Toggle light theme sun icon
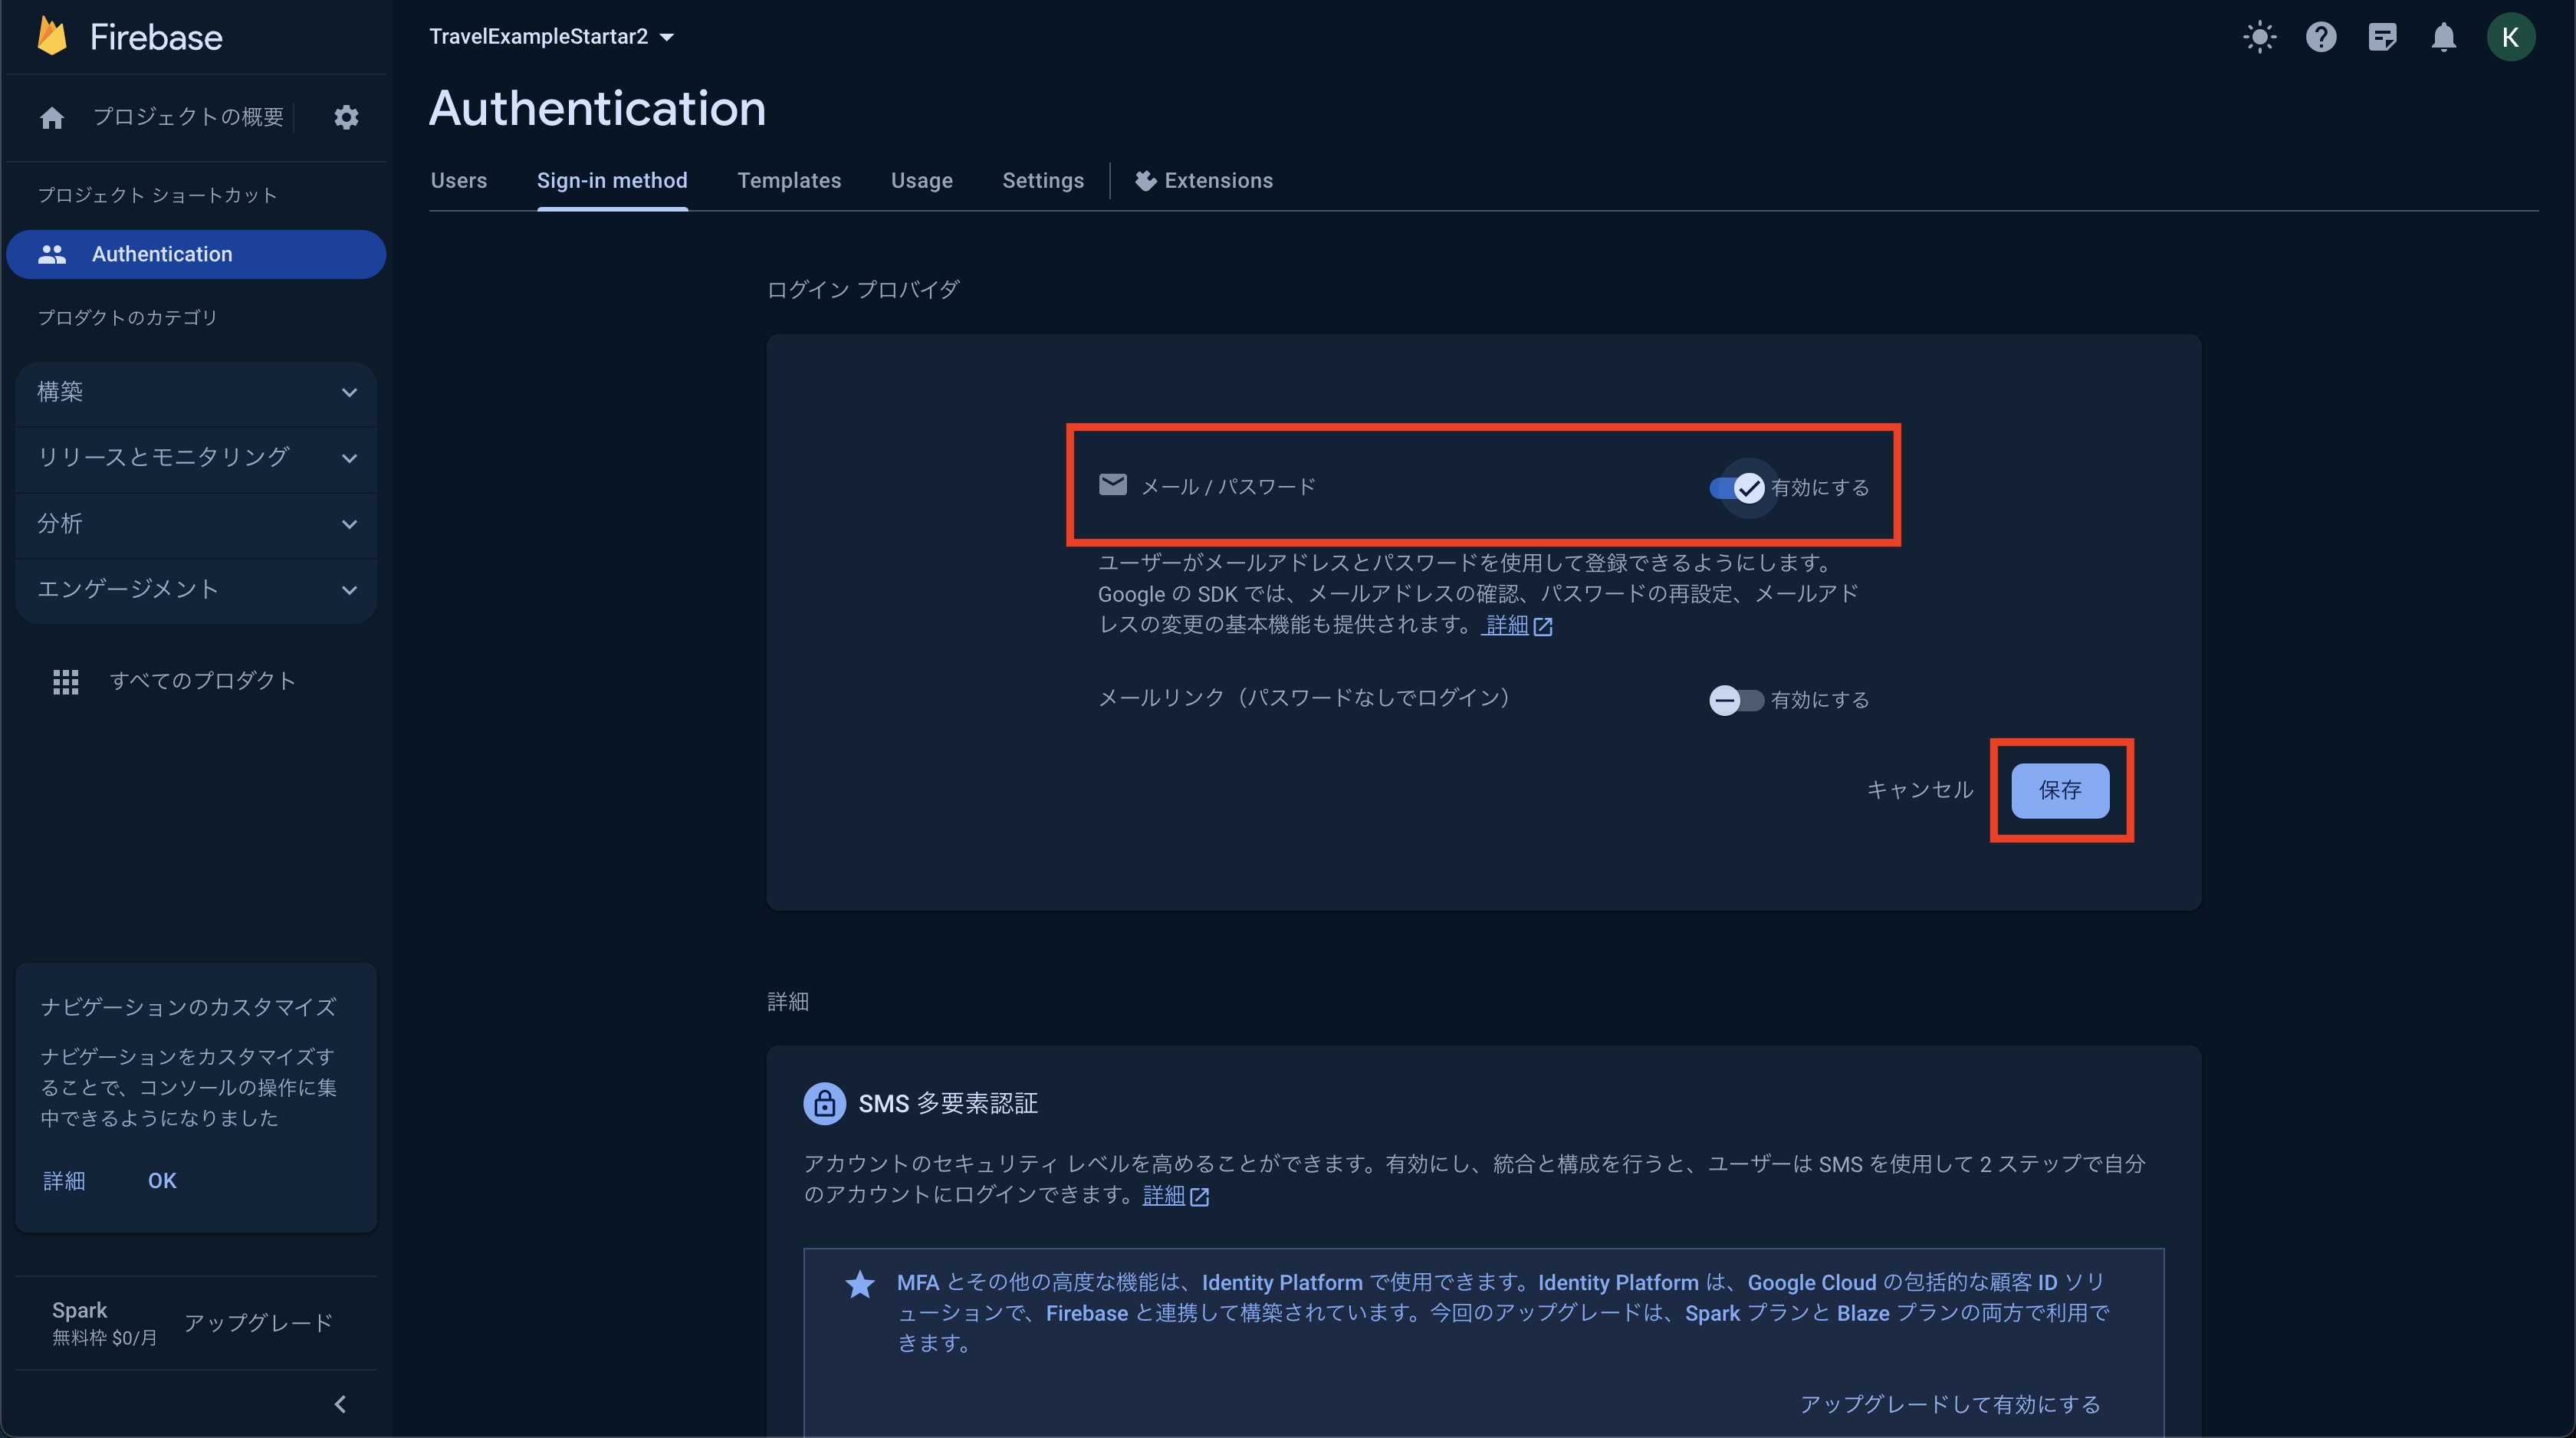2576x1438 pixels. click(2259, 37)
